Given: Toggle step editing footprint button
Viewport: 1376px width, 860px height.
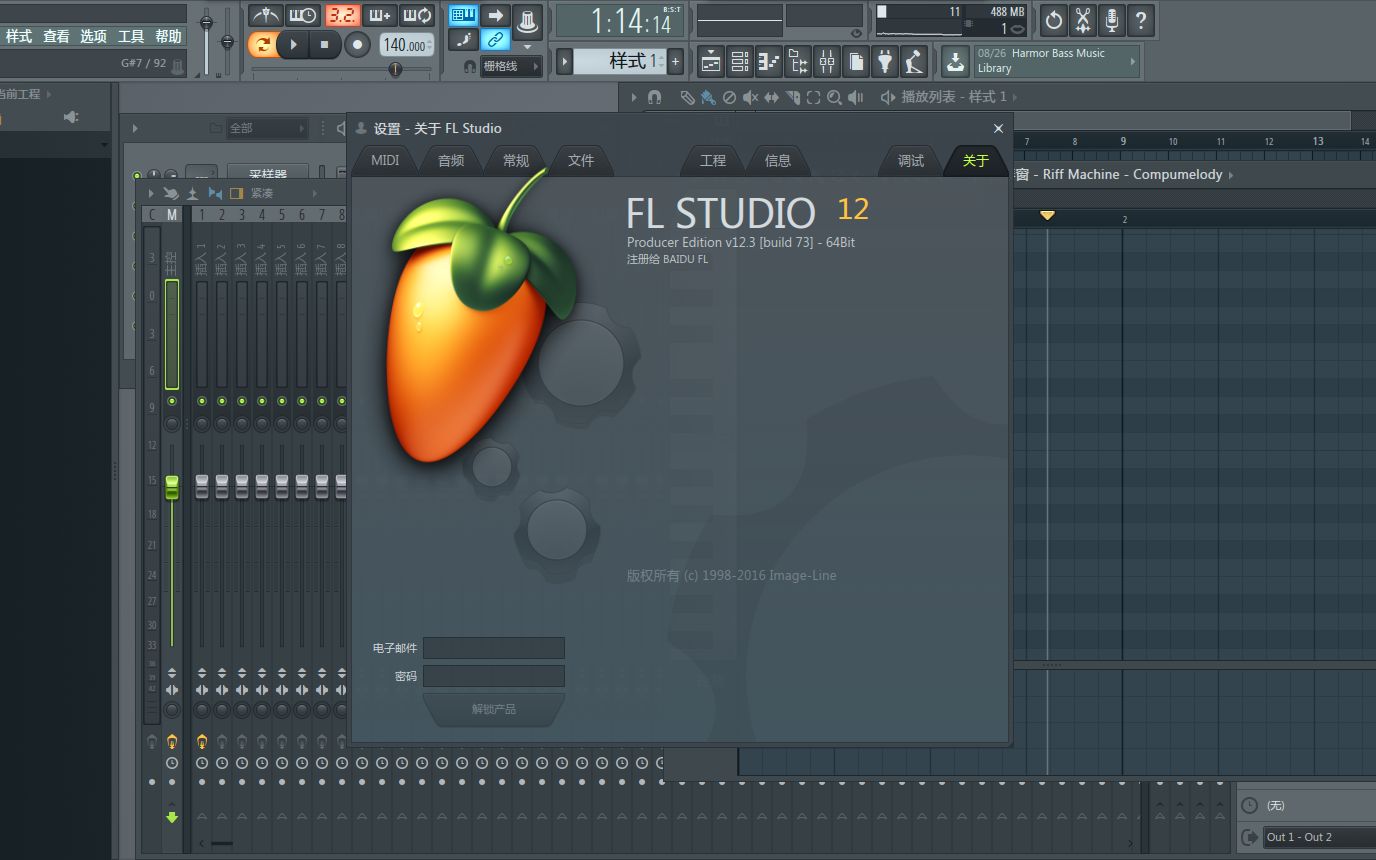Looking at the screenshot, I should (463, 40).
